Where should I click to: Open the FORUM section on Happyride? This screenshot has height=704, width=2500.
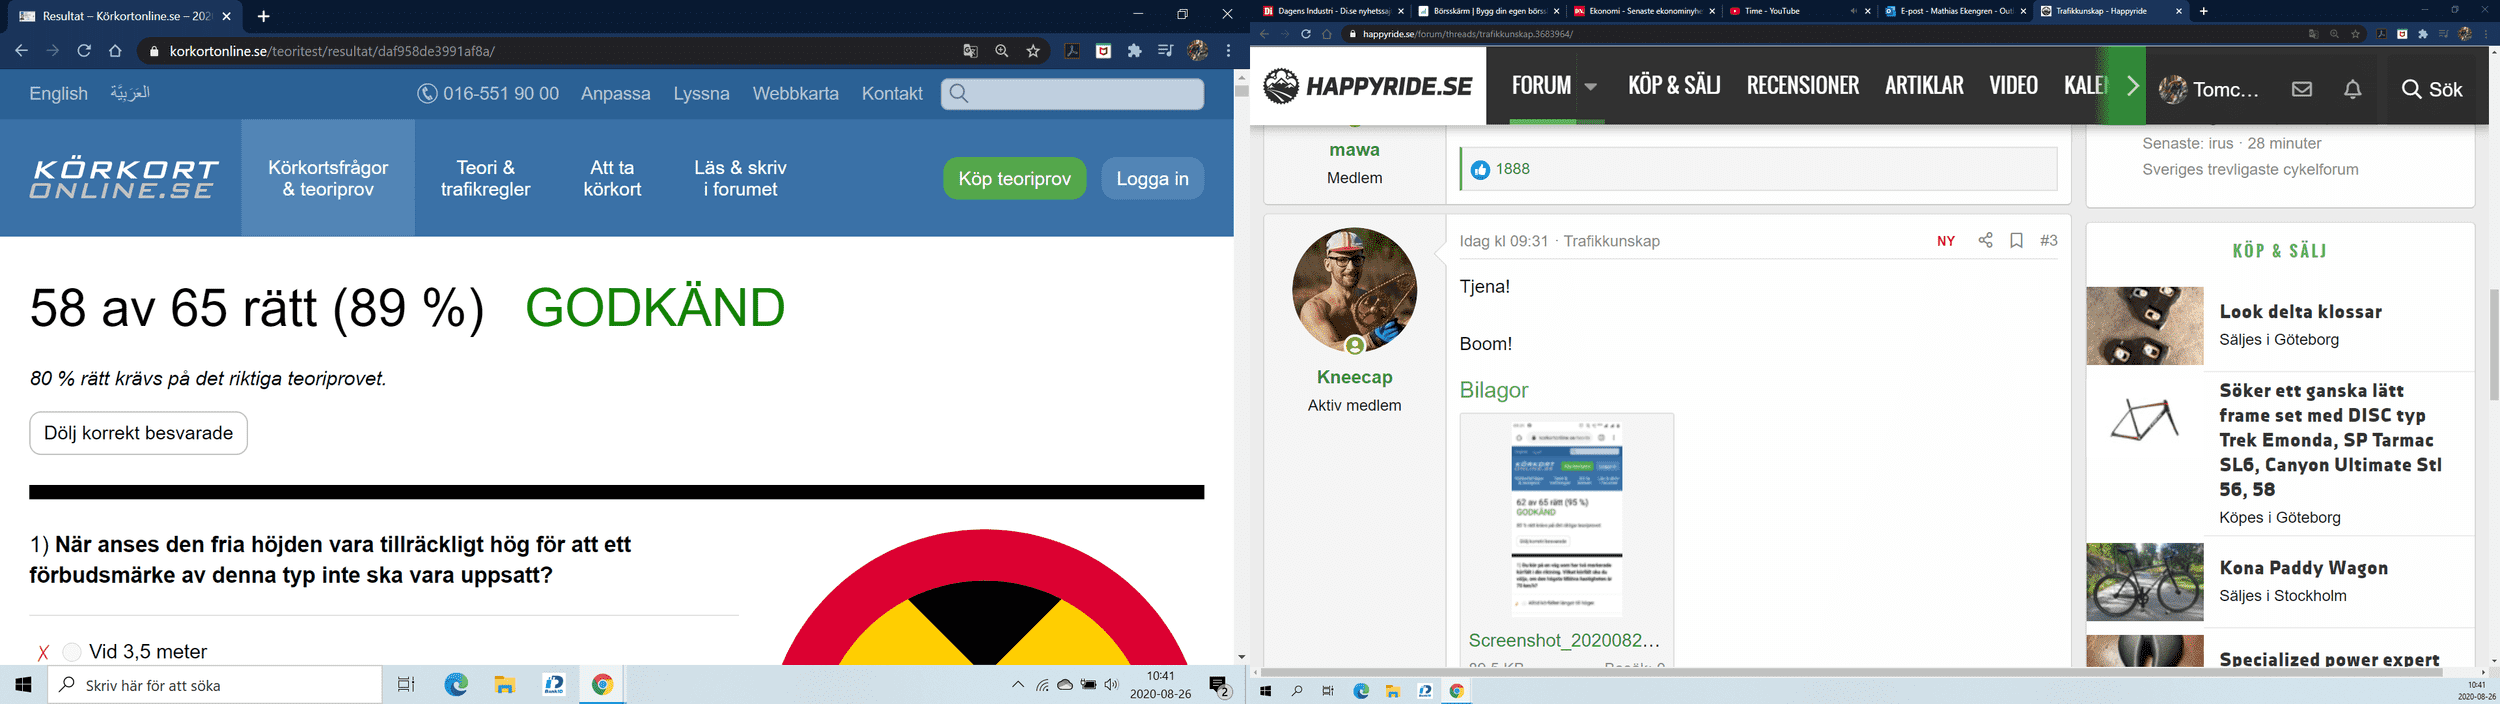[1541, 86]
